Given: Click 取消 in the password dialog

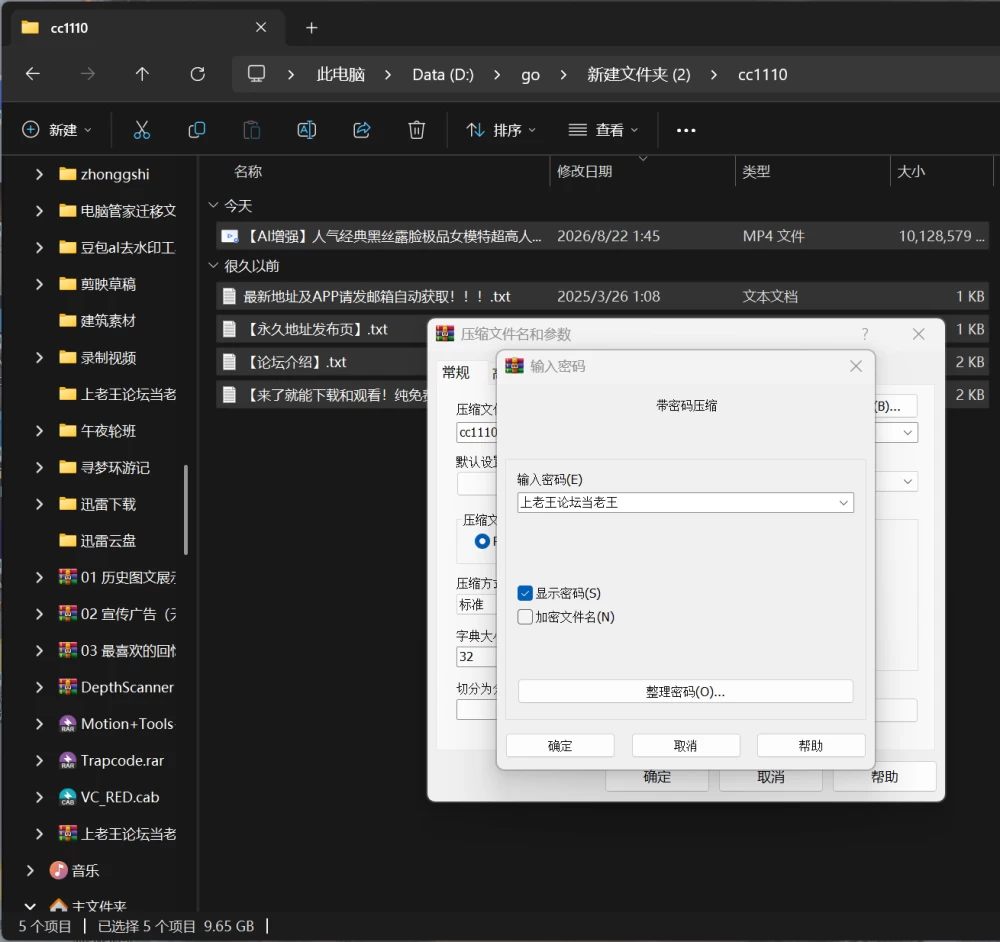Looking at the screenshot, I should pos(686,746).
